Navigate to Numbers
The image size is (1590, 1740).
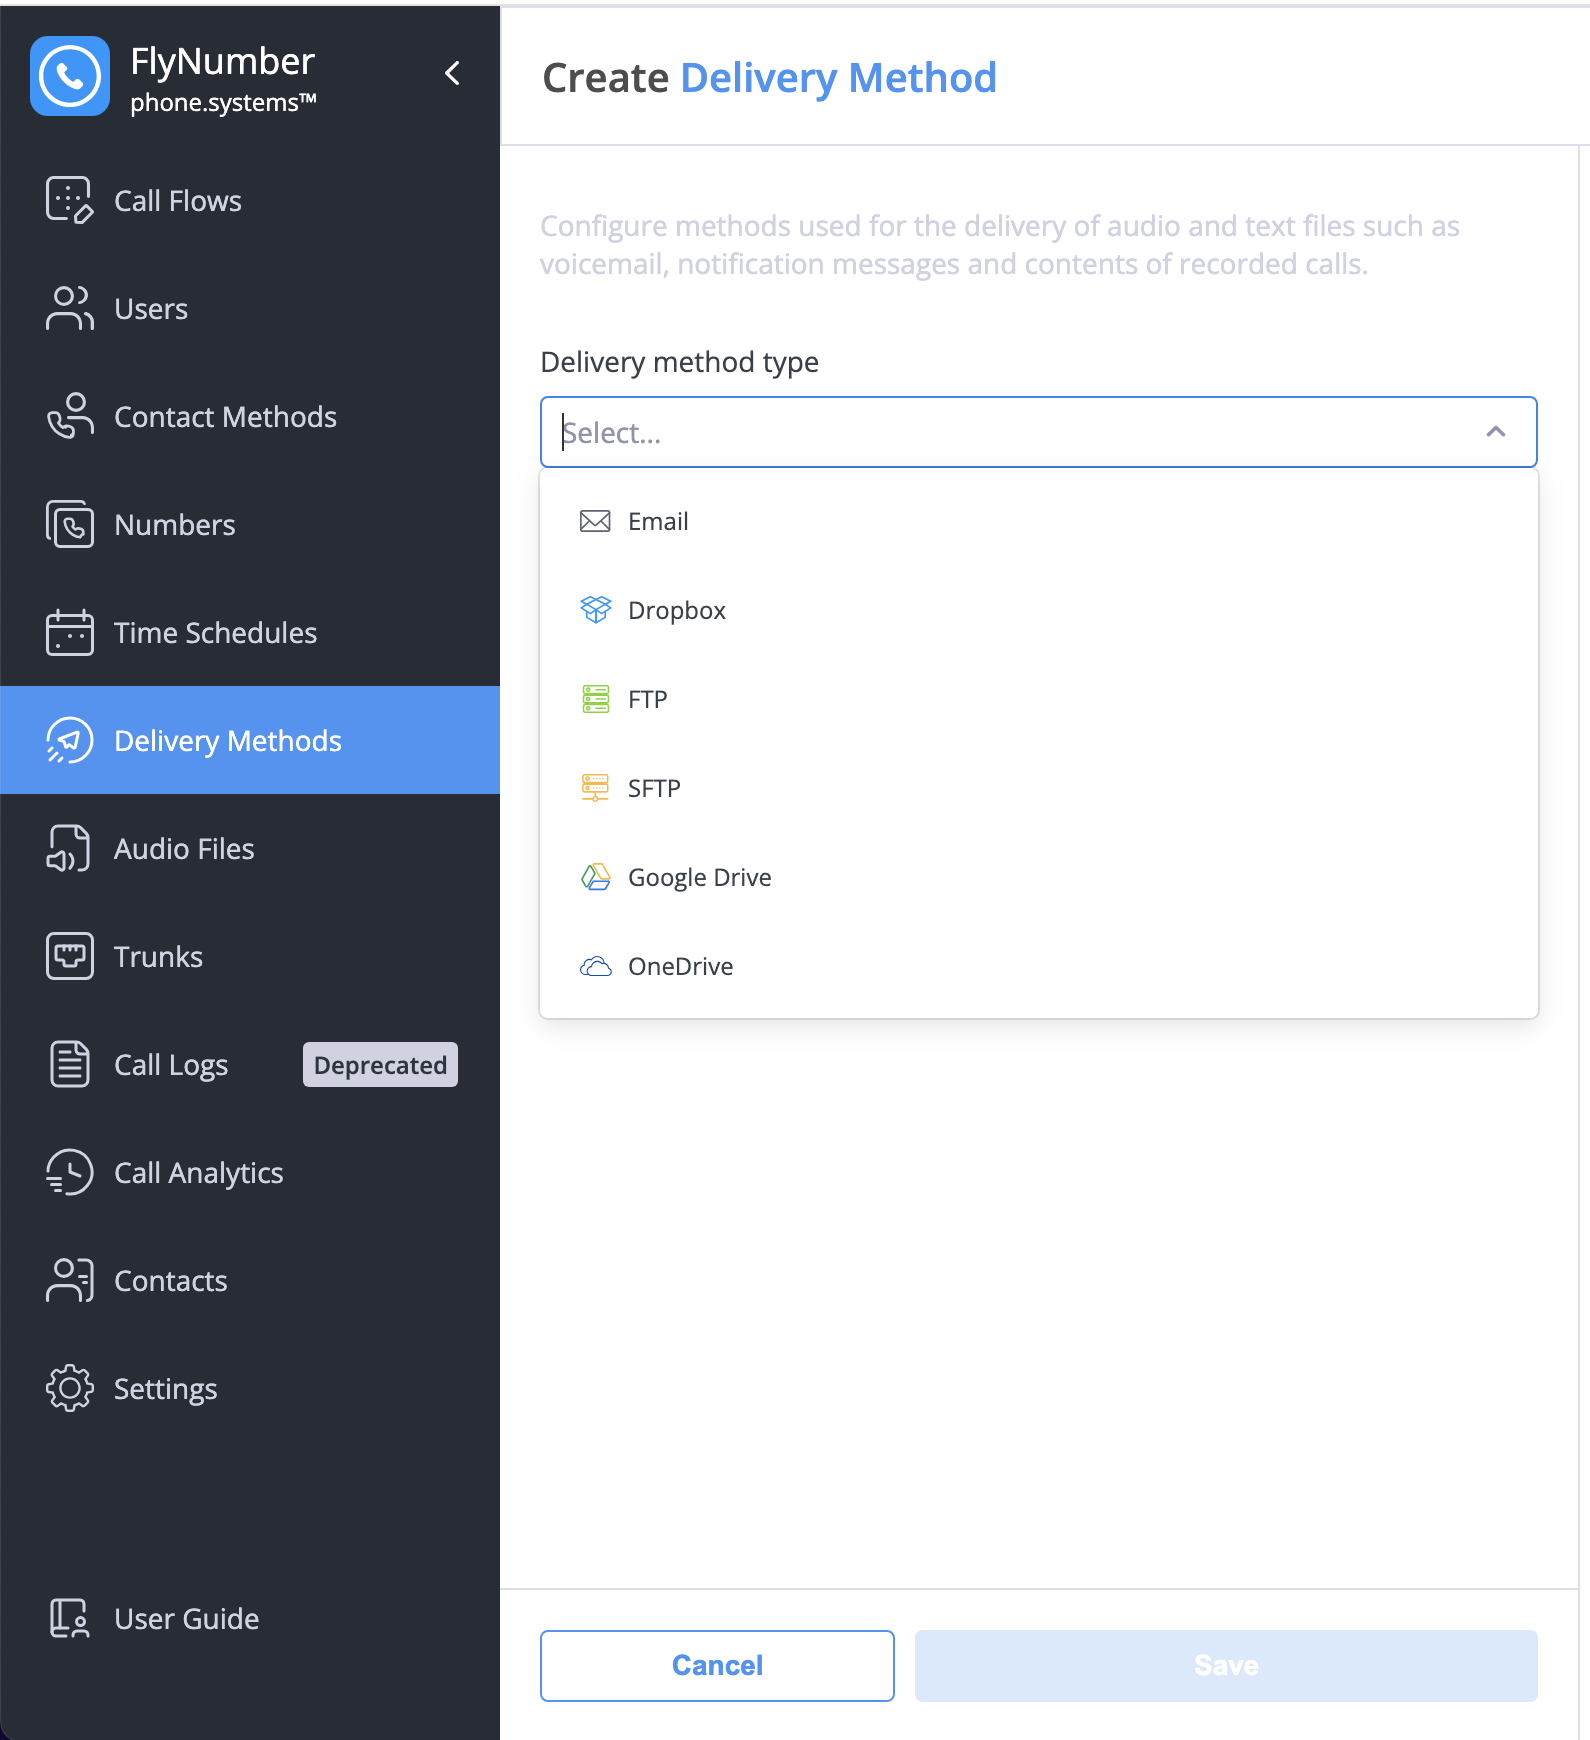tap(250, 524)
